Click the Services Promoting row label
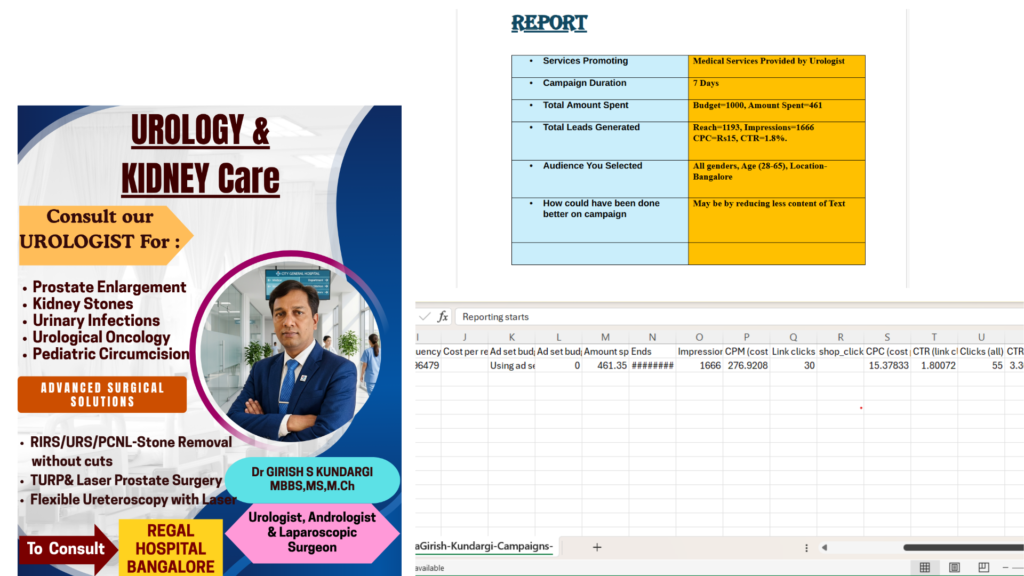The height and width of the screenshot is (576, 1024). click(585, 61)
